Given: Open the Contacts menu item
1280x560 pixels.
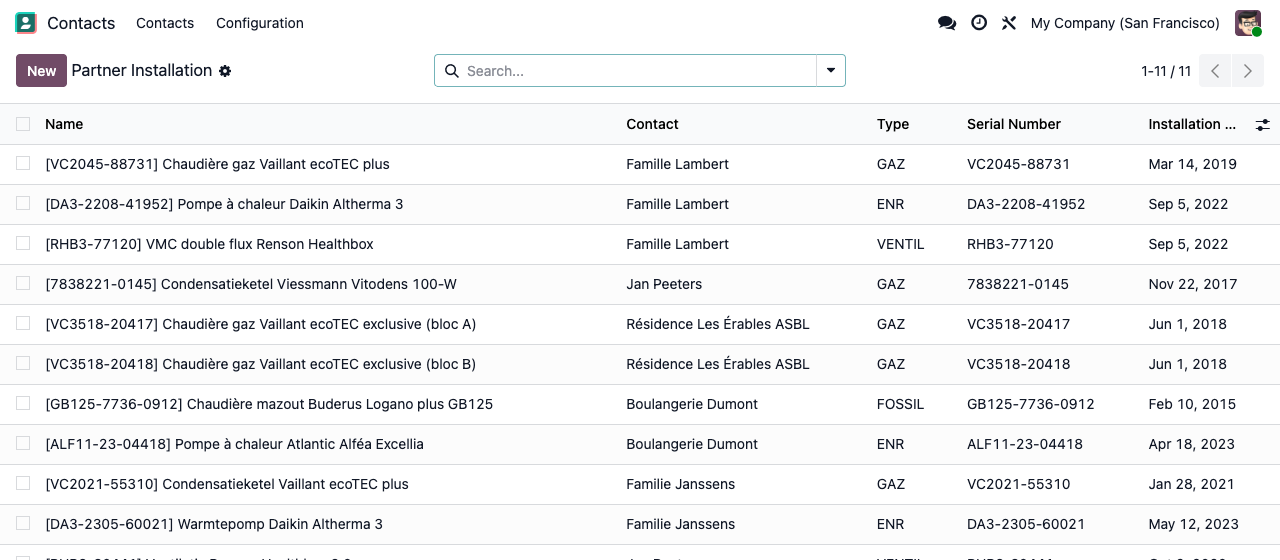Looking at the screenshot, I should click(x=165, y=23).
